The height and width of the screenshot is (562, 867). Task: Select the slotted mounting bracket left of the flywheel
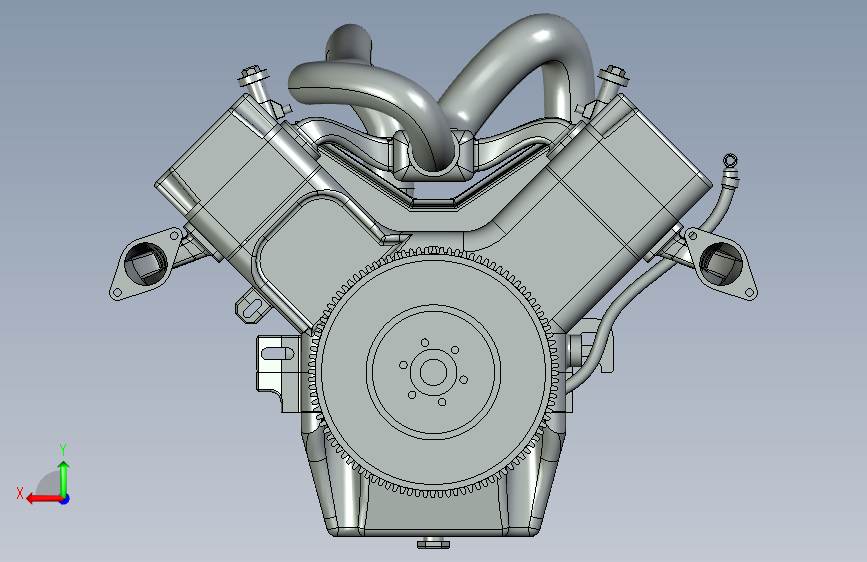[x=278, y=373]
